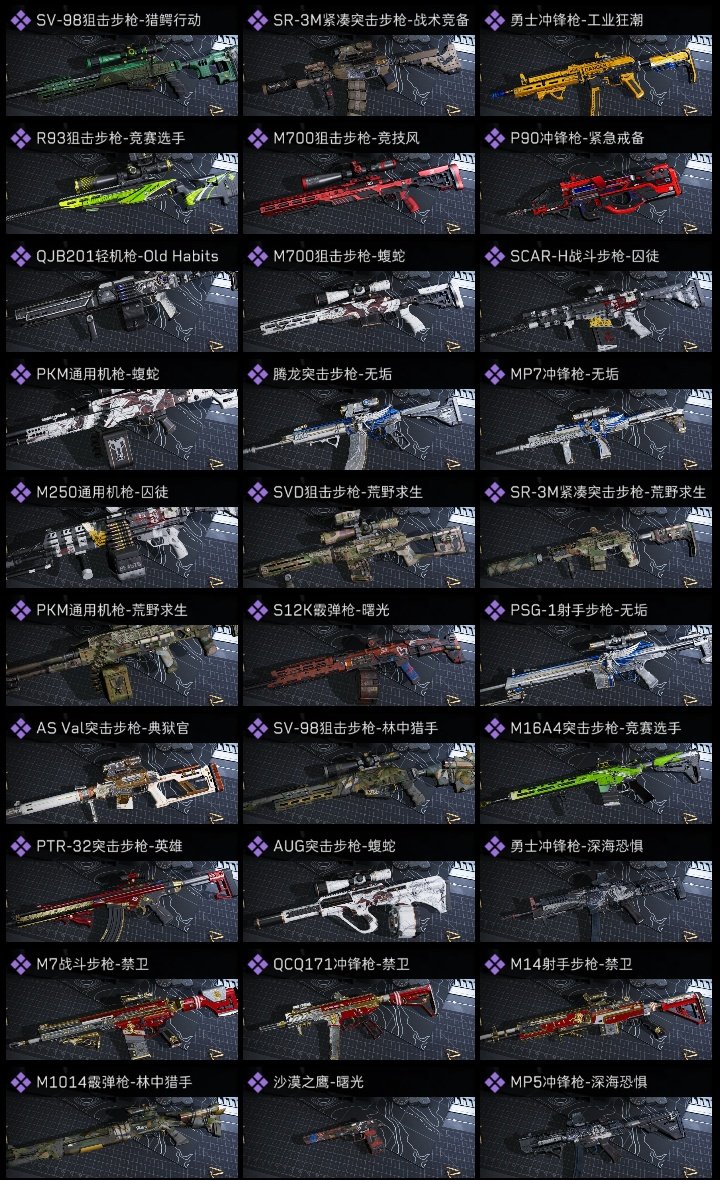Screen dimensions: 720x1180
Task: Open the M16A4突击步枪-竞赛选手 green rifle thumbnail
Action: click(596, 783)
